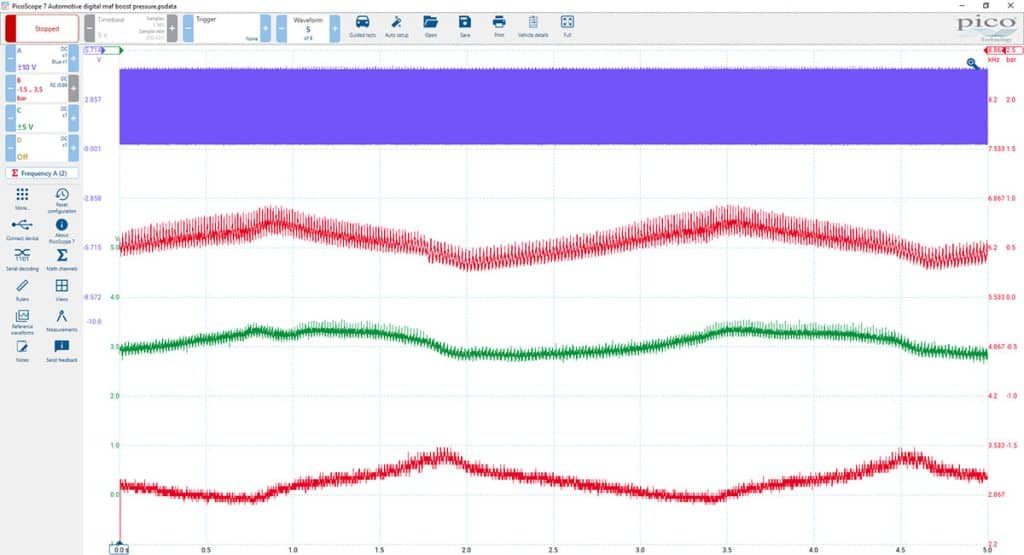Screen dimensions: 1024x555
Task: Select the Rulers tool
Action: (22, 290)
